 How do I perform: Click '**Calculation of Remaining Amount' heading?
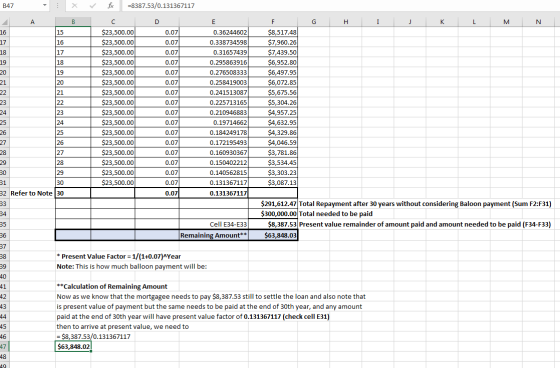pos(112,287)
